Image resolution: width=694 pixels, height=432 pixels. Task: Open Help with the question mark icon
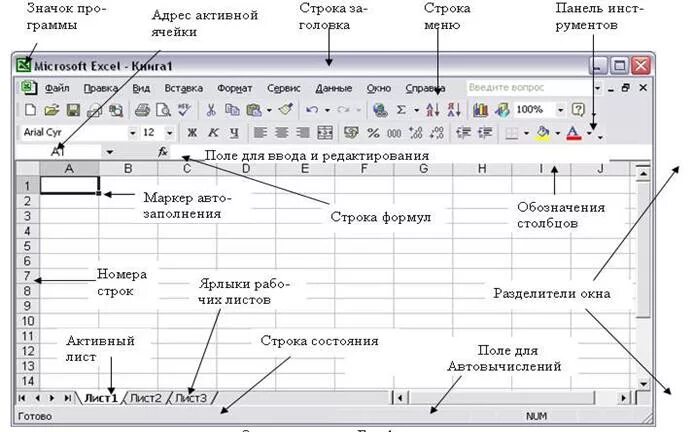578,109
